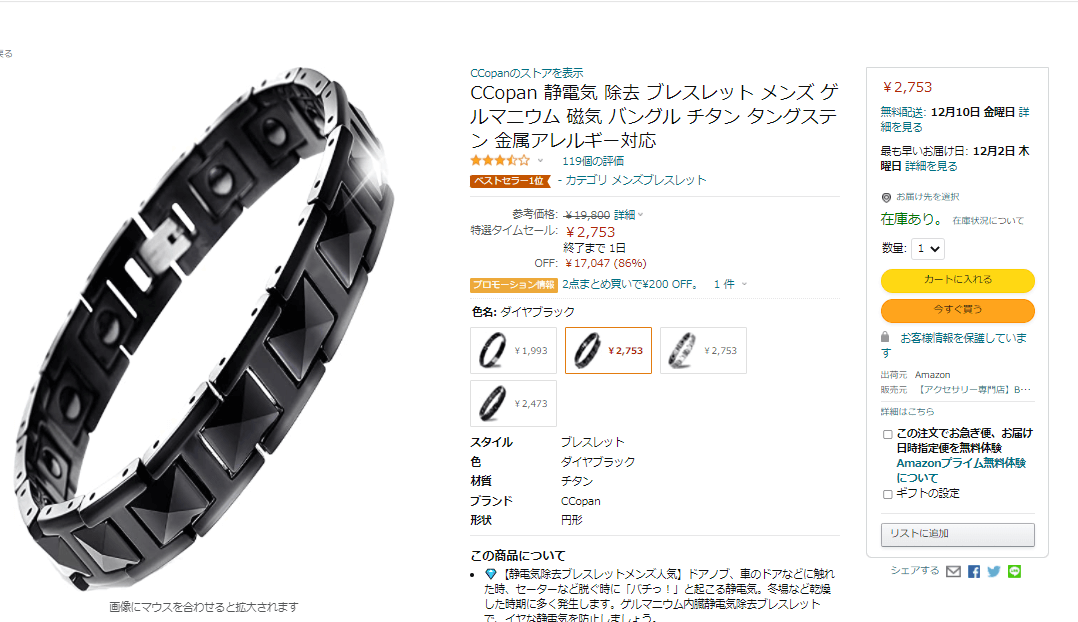Share via the email envelope icon
This screenshot has height=622, width=1078.
pos(953,572)
